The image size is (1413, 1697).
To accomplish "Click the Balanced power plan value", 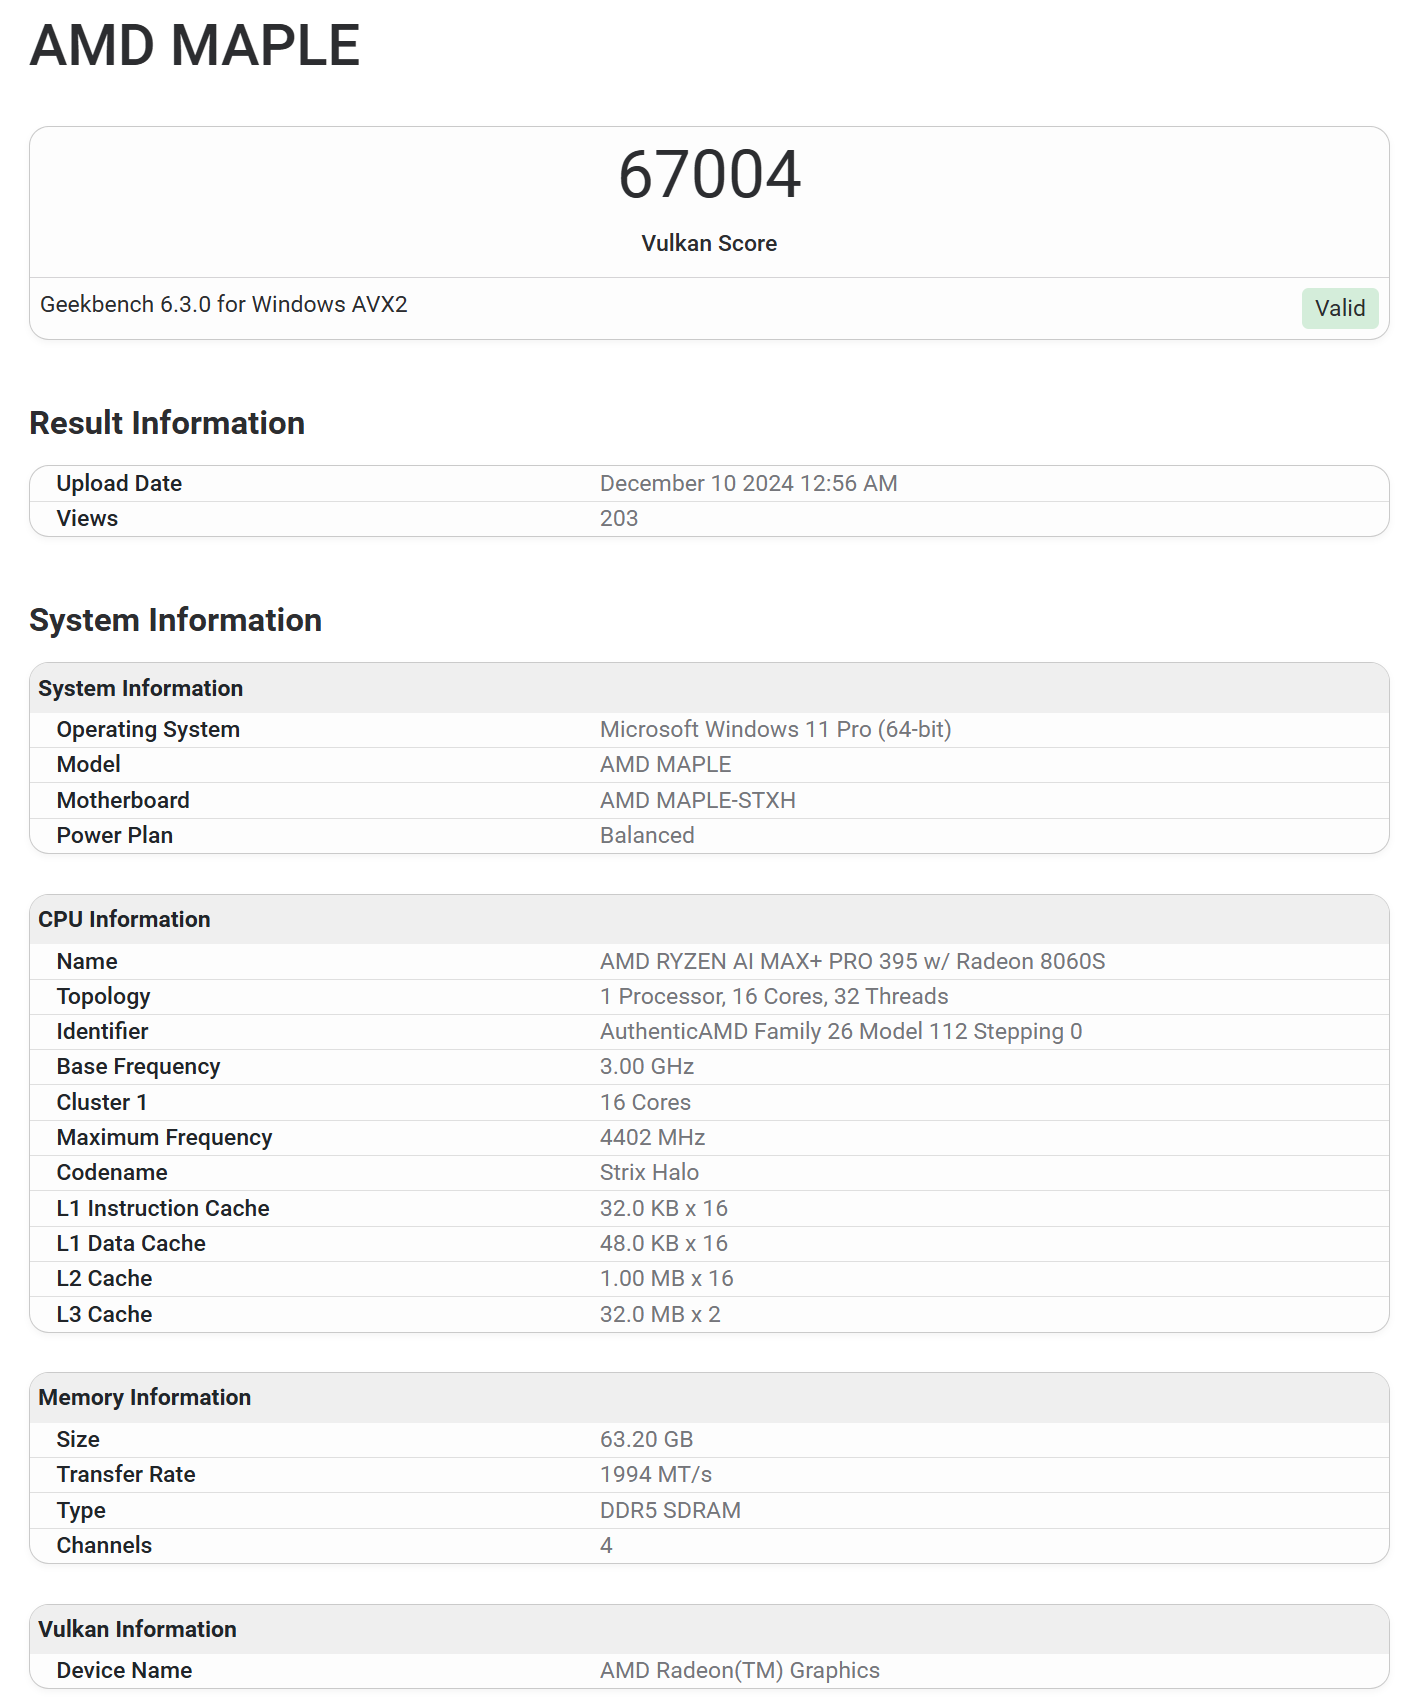I will pyautogui.click(x=647, y=835).
